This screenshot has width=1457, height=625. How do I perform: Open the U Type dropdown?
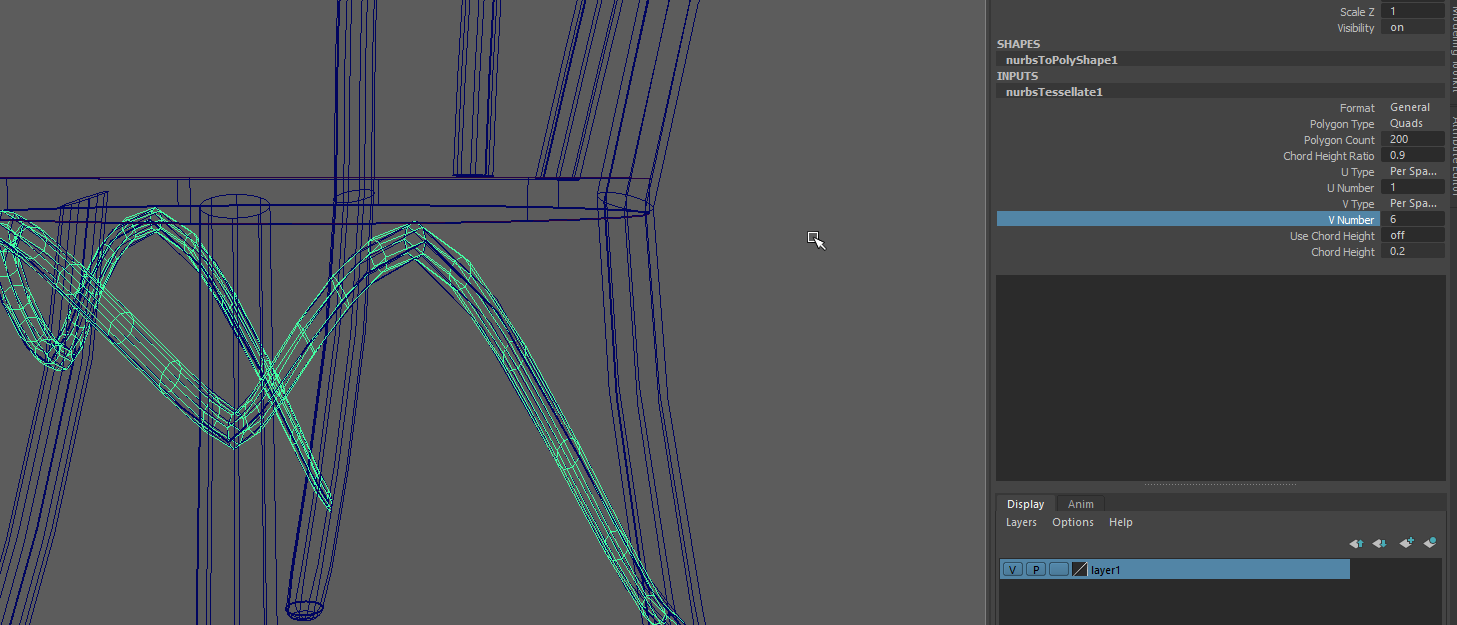click(x=1411, y=171)
